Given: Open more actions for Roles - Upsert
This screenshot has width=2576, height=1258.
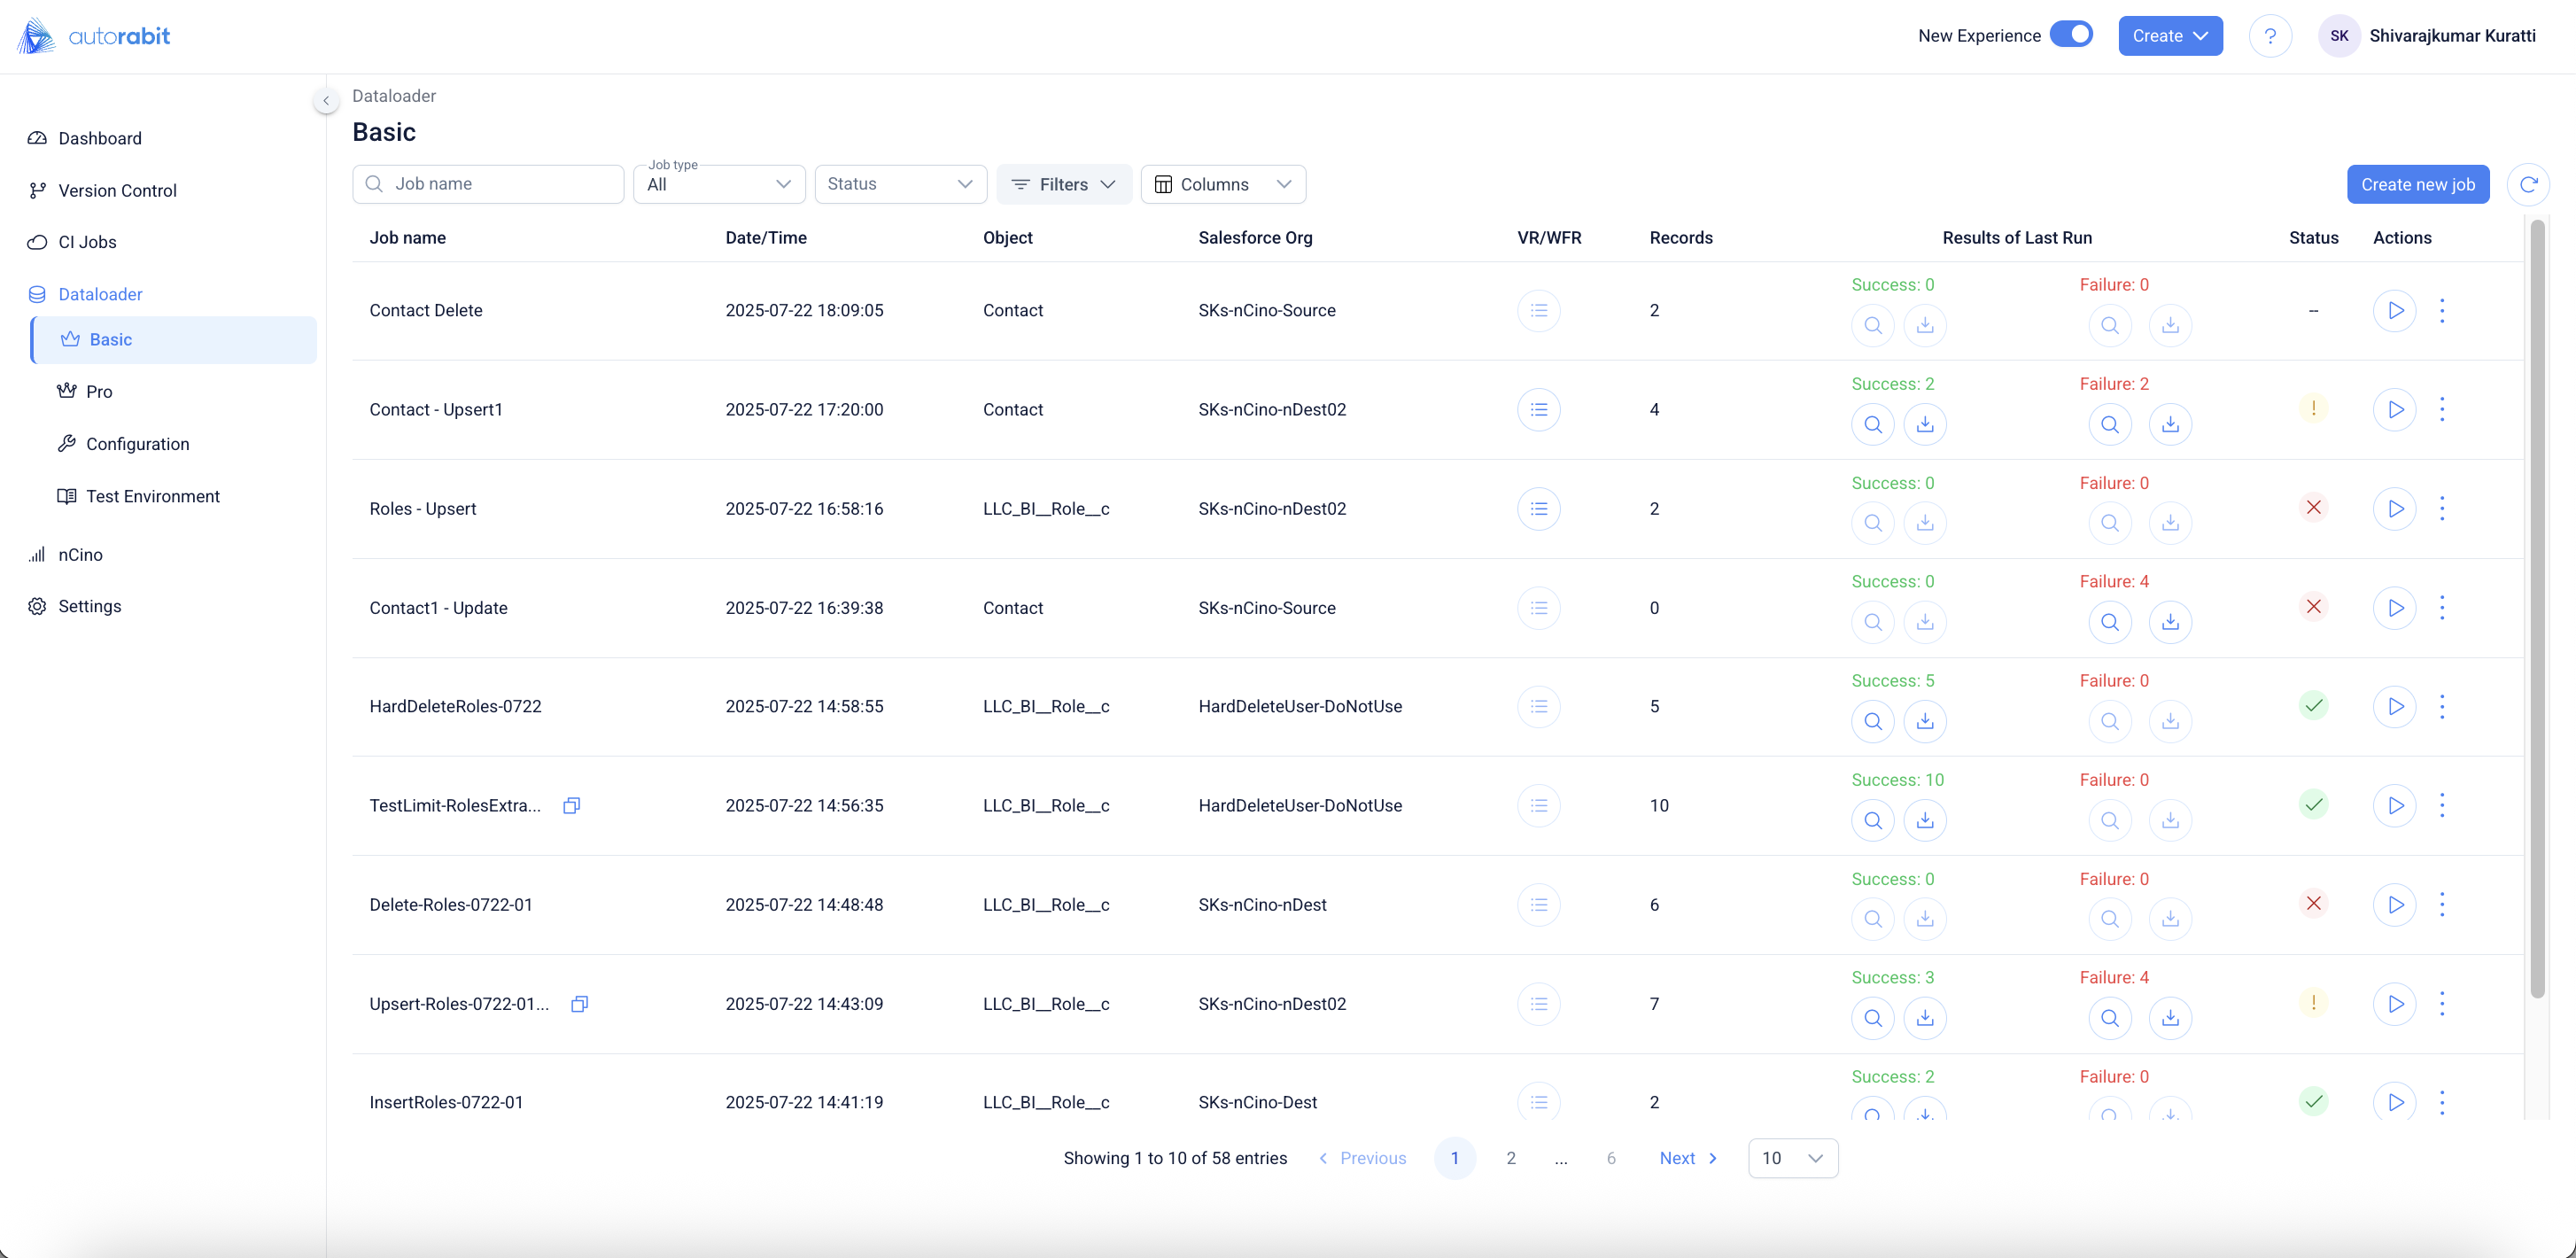Looking at the screenshot, I should pos(2442,508).
